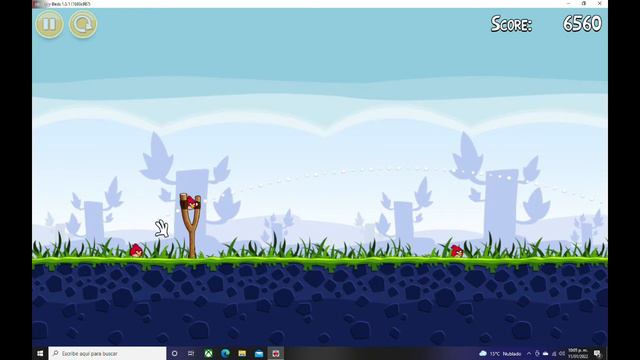The image size is (640, 360).
Task: Focus the taskbar search box
Action: click(x=107, y=353)
